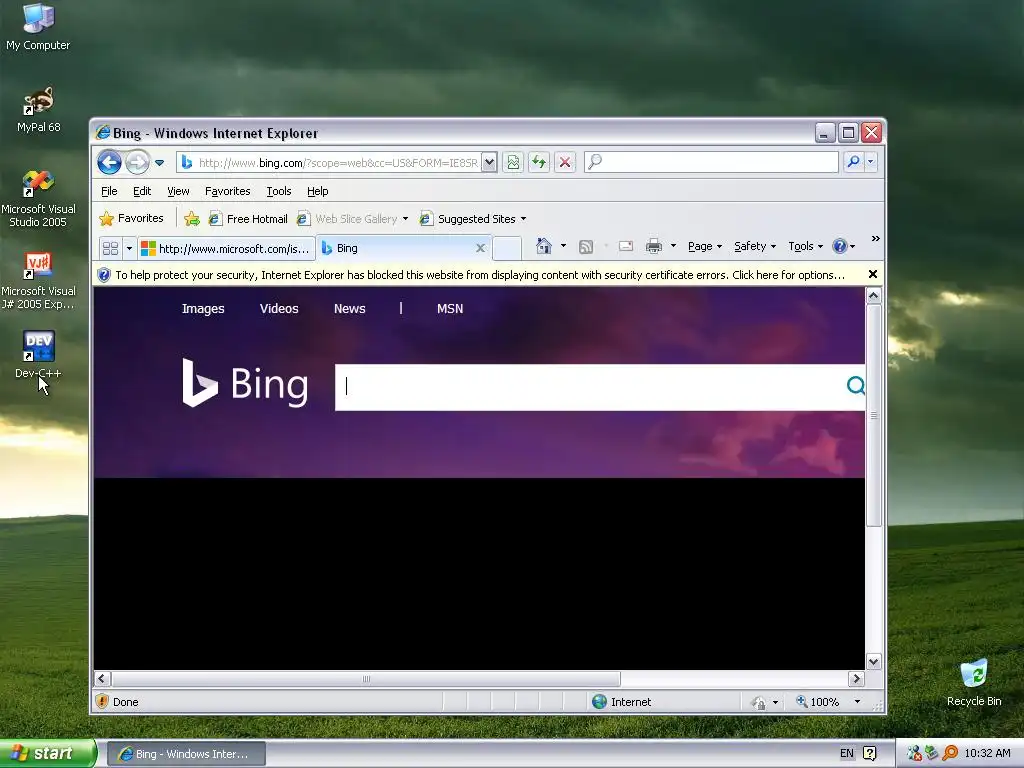1024x768 pixels.
Task: Select the MyPal 68 desktop icon
Action: tap(39, 110)
